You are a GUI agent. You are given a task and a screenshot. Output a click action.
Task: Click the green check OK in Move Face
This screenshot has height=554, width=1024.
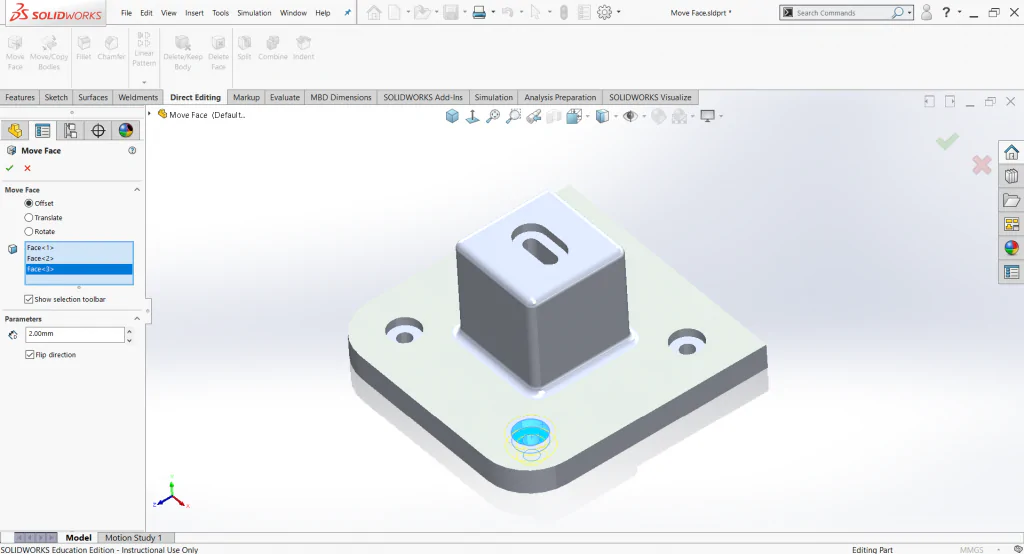[10, 168]
